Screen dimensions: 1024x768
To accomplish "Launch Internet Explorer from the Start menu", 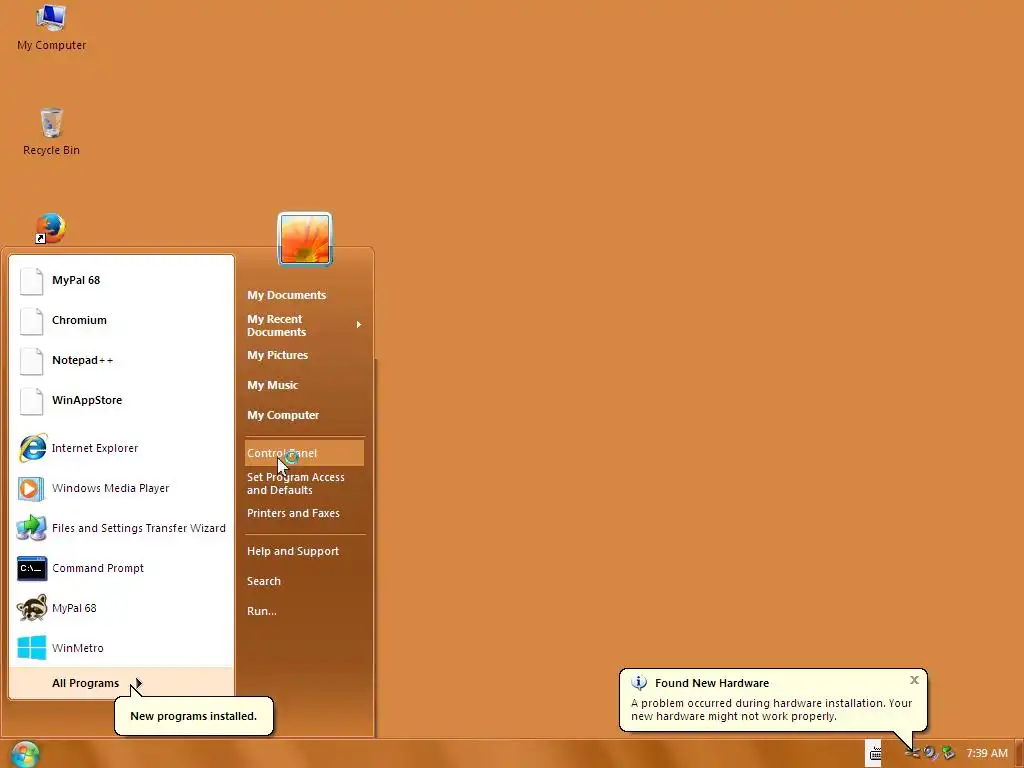I will click(x=121, y=448).
